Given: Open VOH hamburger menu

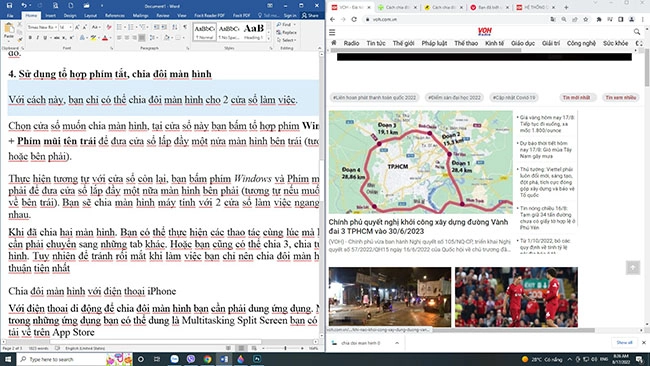Looking at the screenshot, I should point(332,32).
